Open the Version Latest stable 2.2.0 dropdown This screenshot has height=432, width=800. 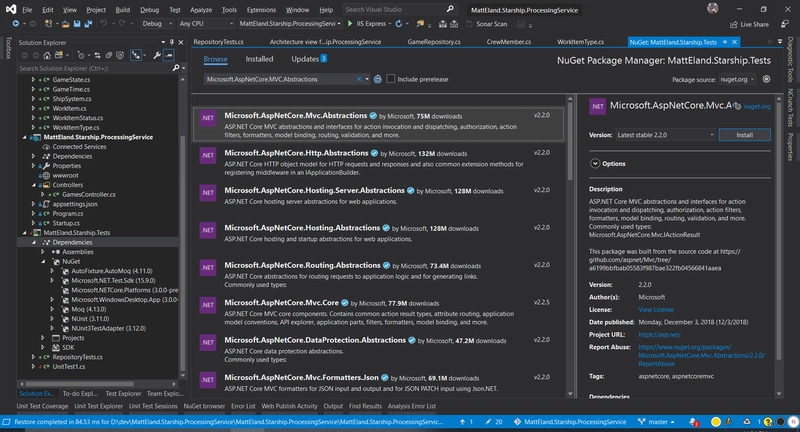[x=665, y=135]
